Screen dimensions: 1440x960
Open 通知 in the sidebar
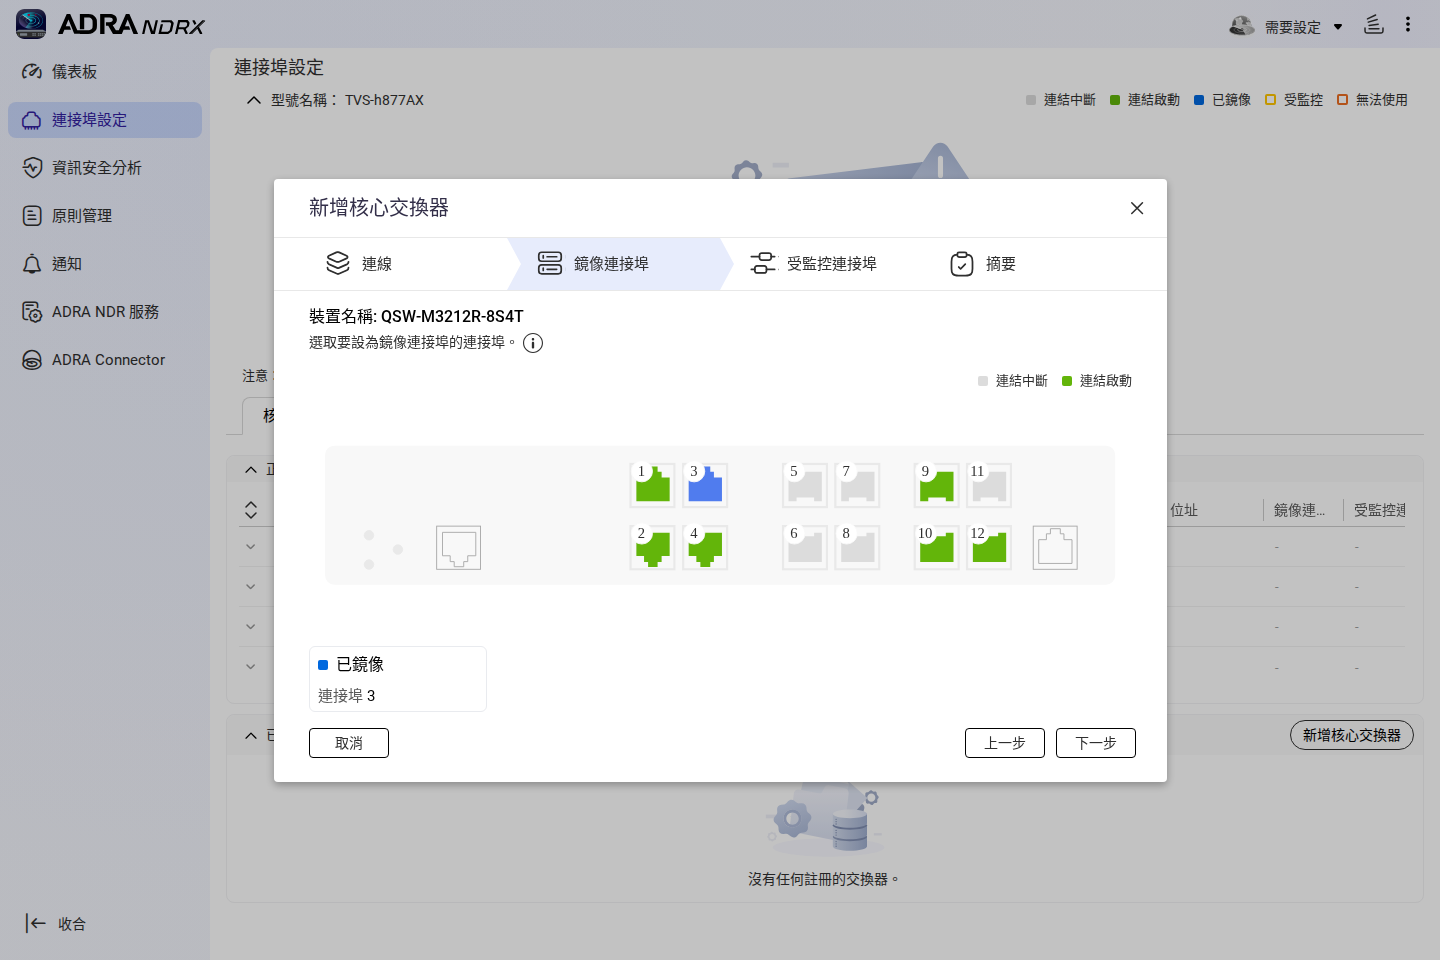click(x=105, y=264)
